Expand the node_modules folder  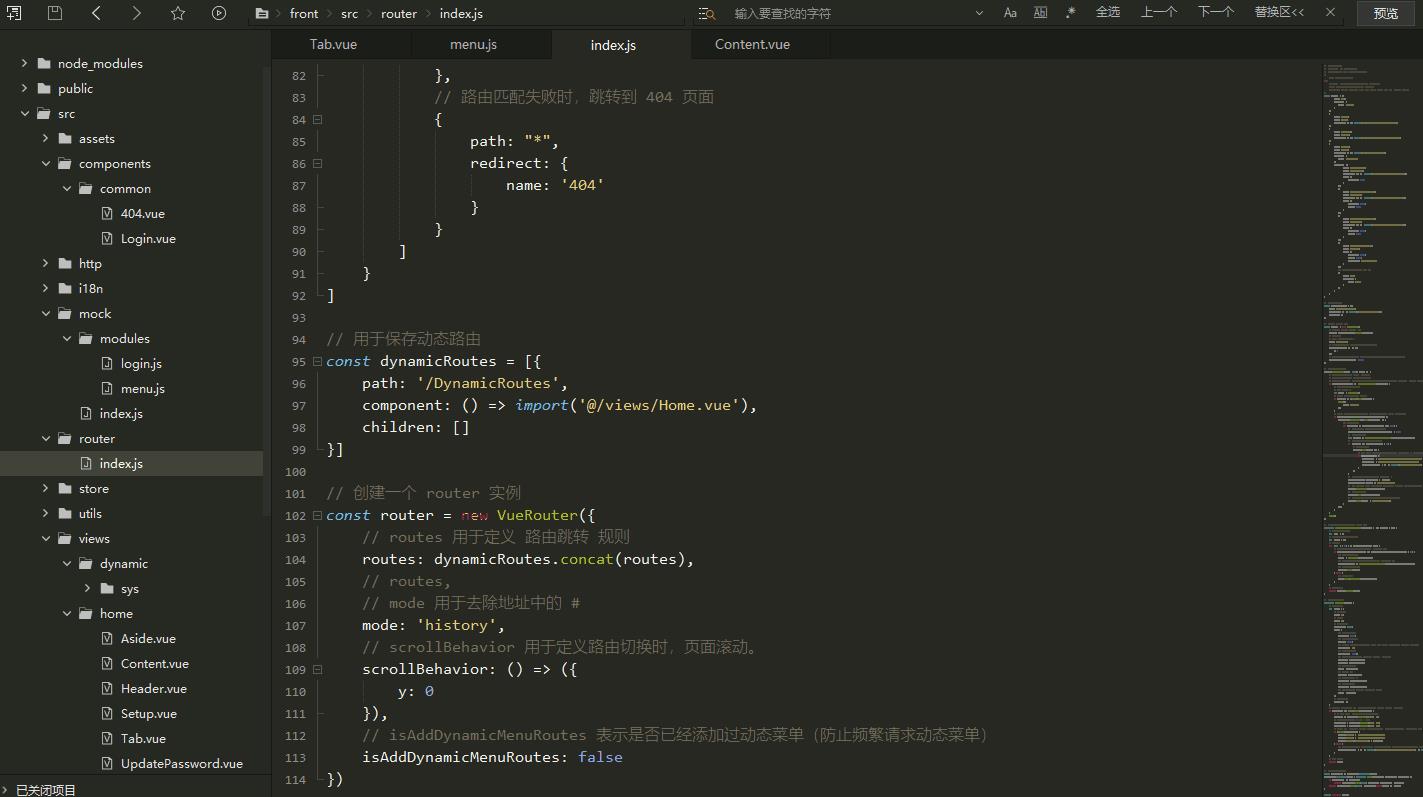pyautogui.click(x=24, y=63)
